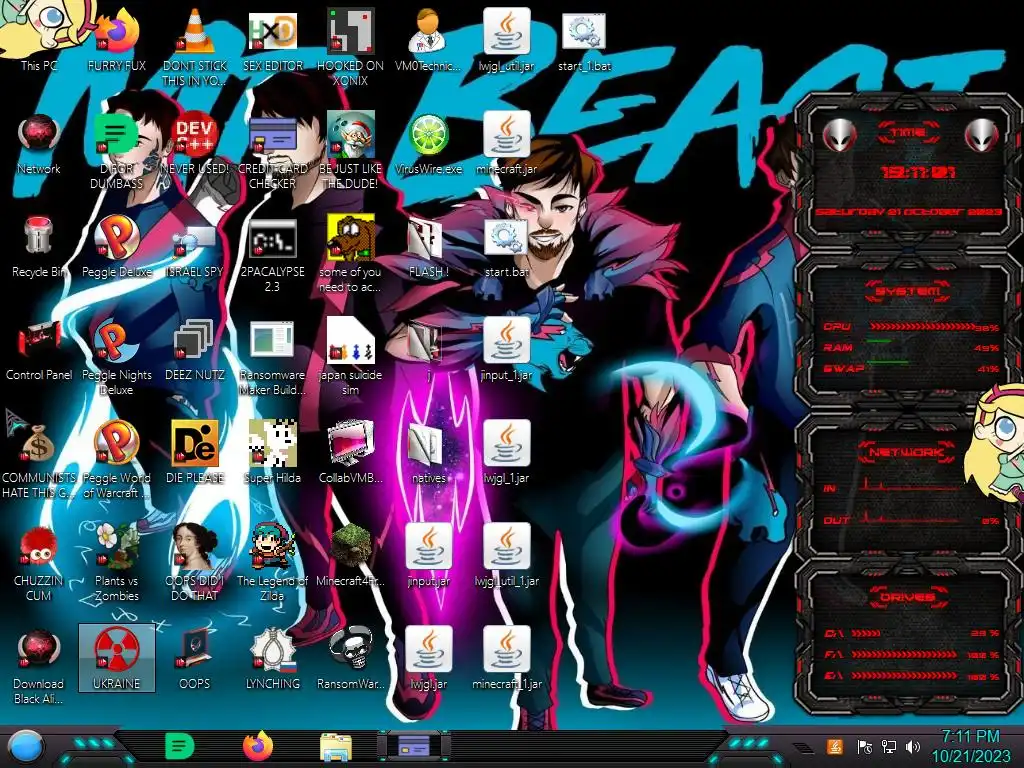The image size is (1024, 768).
Task: Select the RansomWar skull icon
Action: click(x=351, y=658)
